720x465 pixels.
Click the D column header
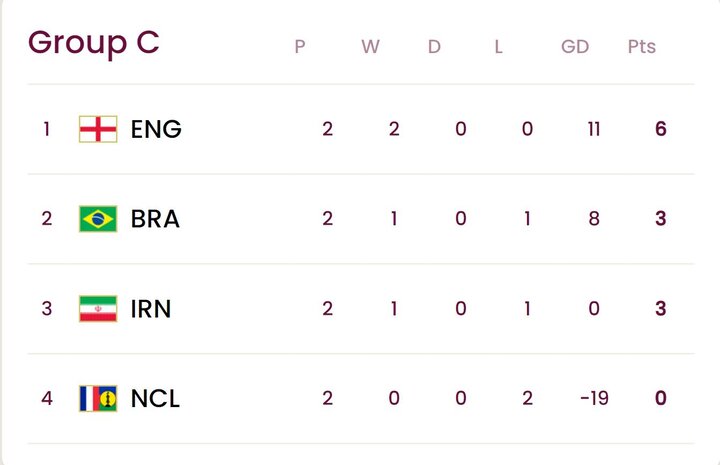click(x=434, y=47)
